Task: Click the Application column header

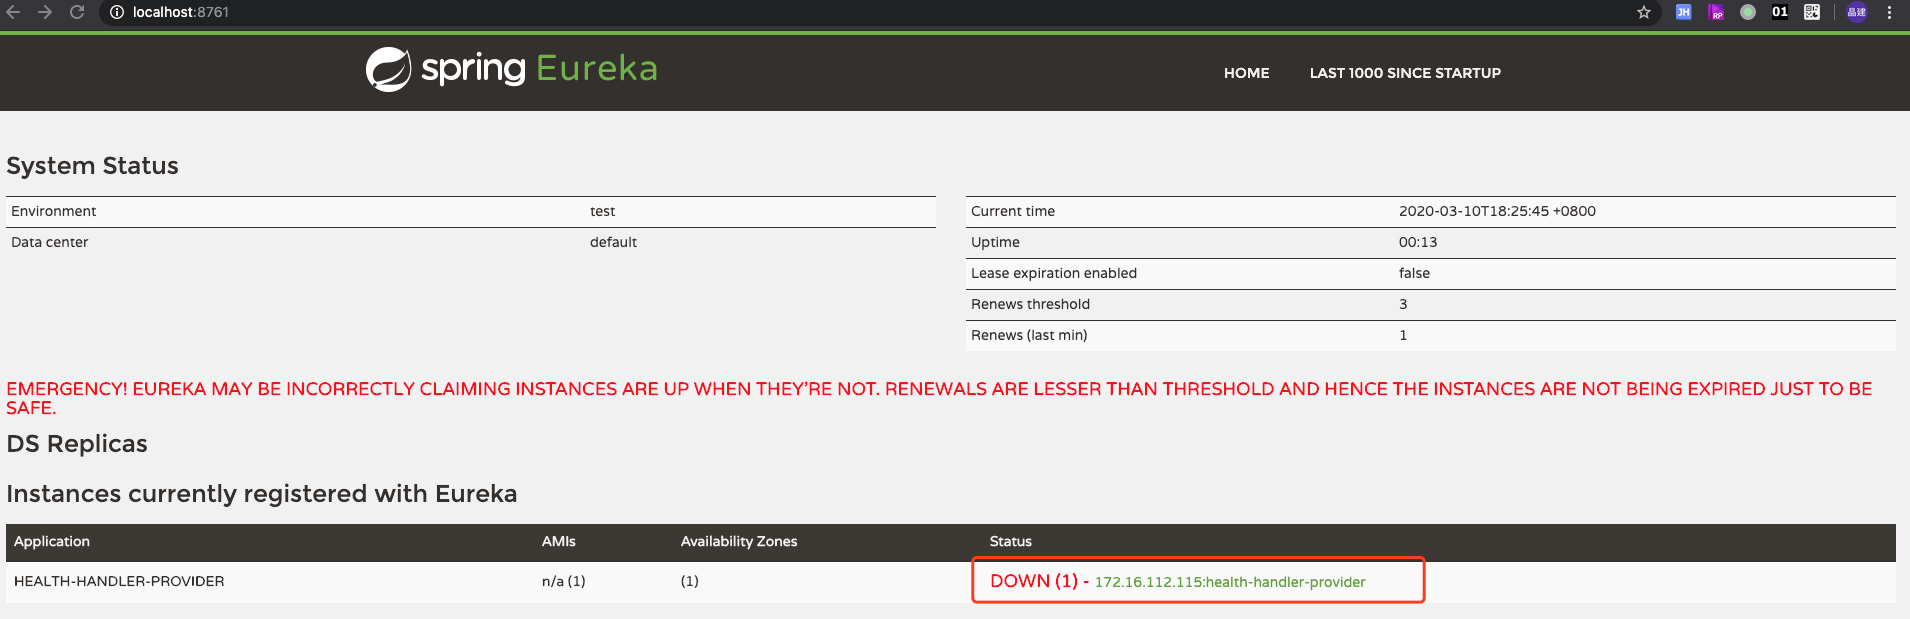Action: [52, 541]
